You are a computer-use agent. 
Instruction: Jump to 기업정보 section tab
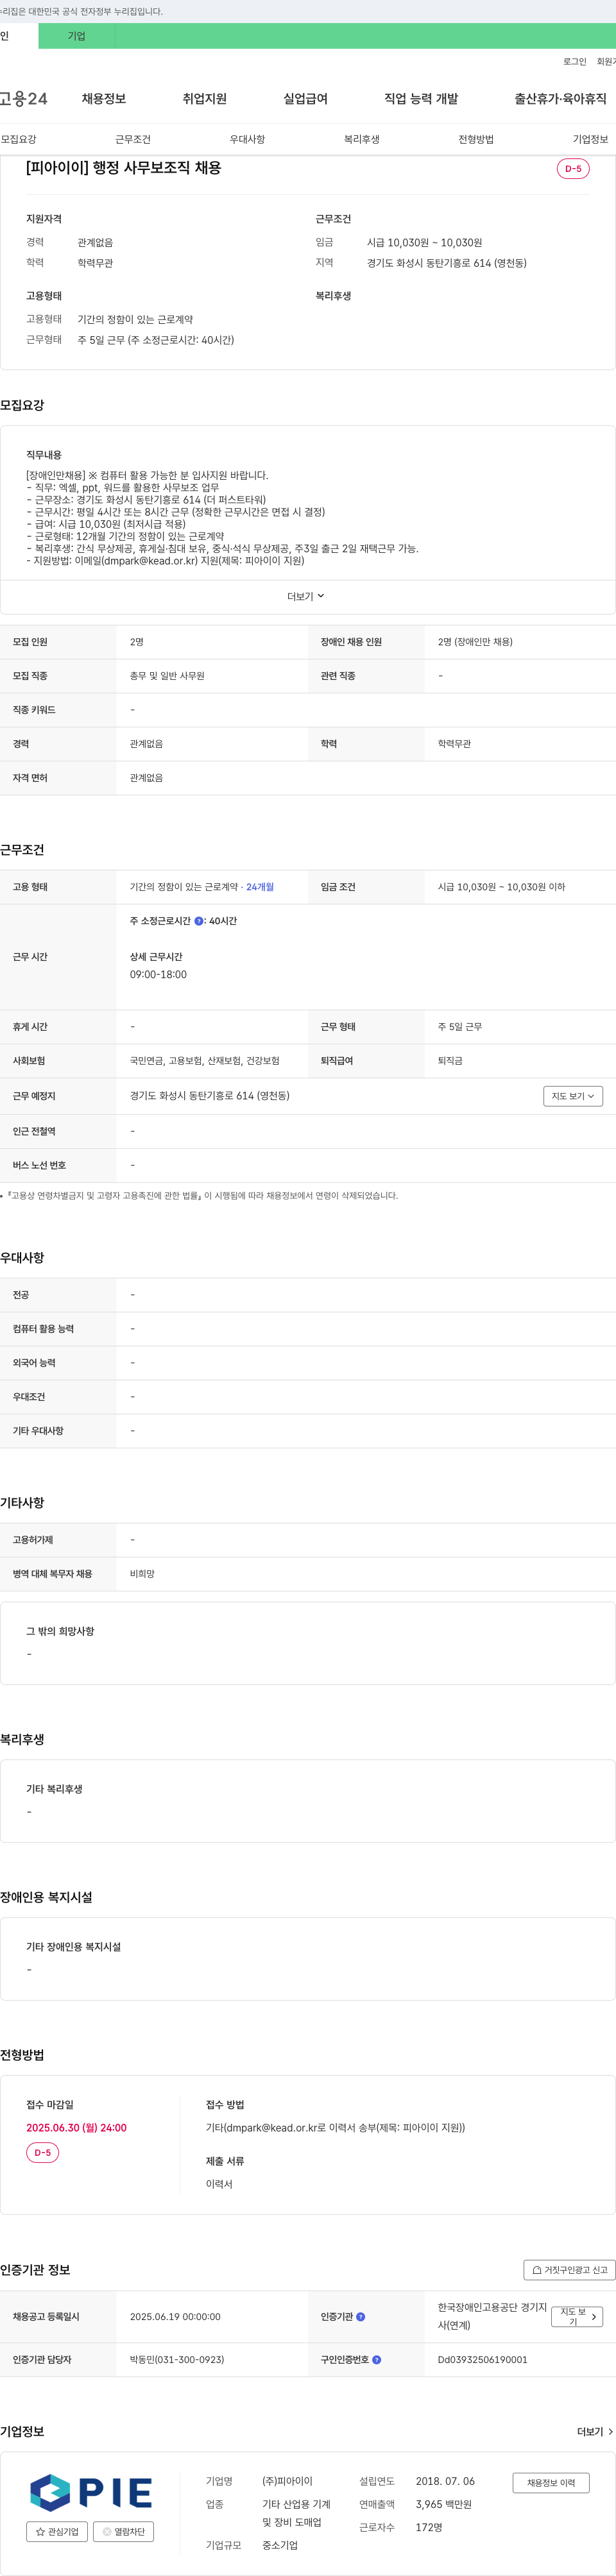coord(591,139)
